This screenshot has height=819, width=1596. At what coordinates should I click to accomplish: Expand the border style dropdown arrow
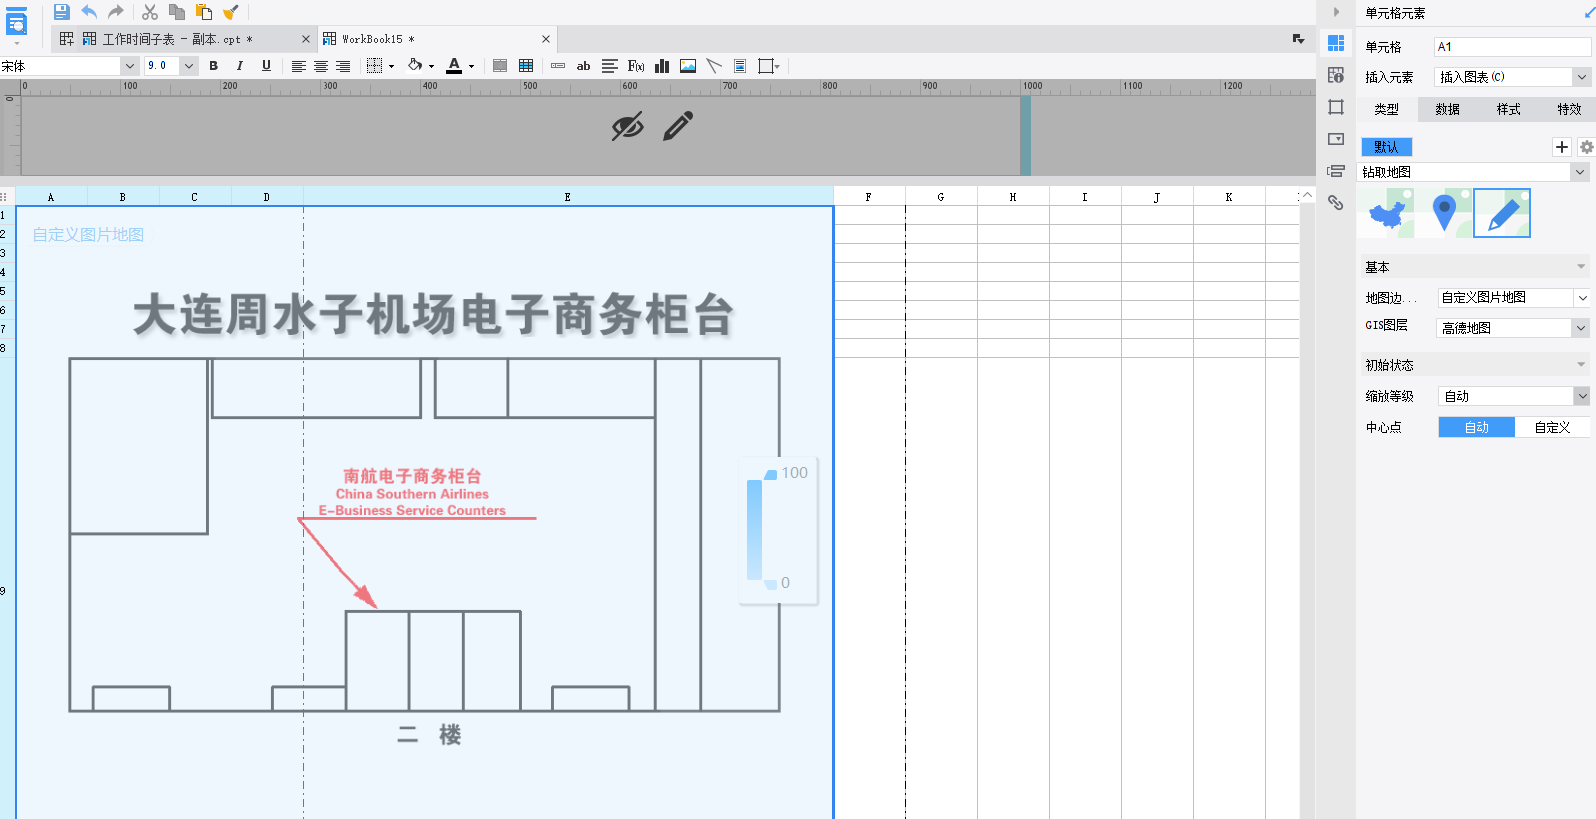[391, 67]
